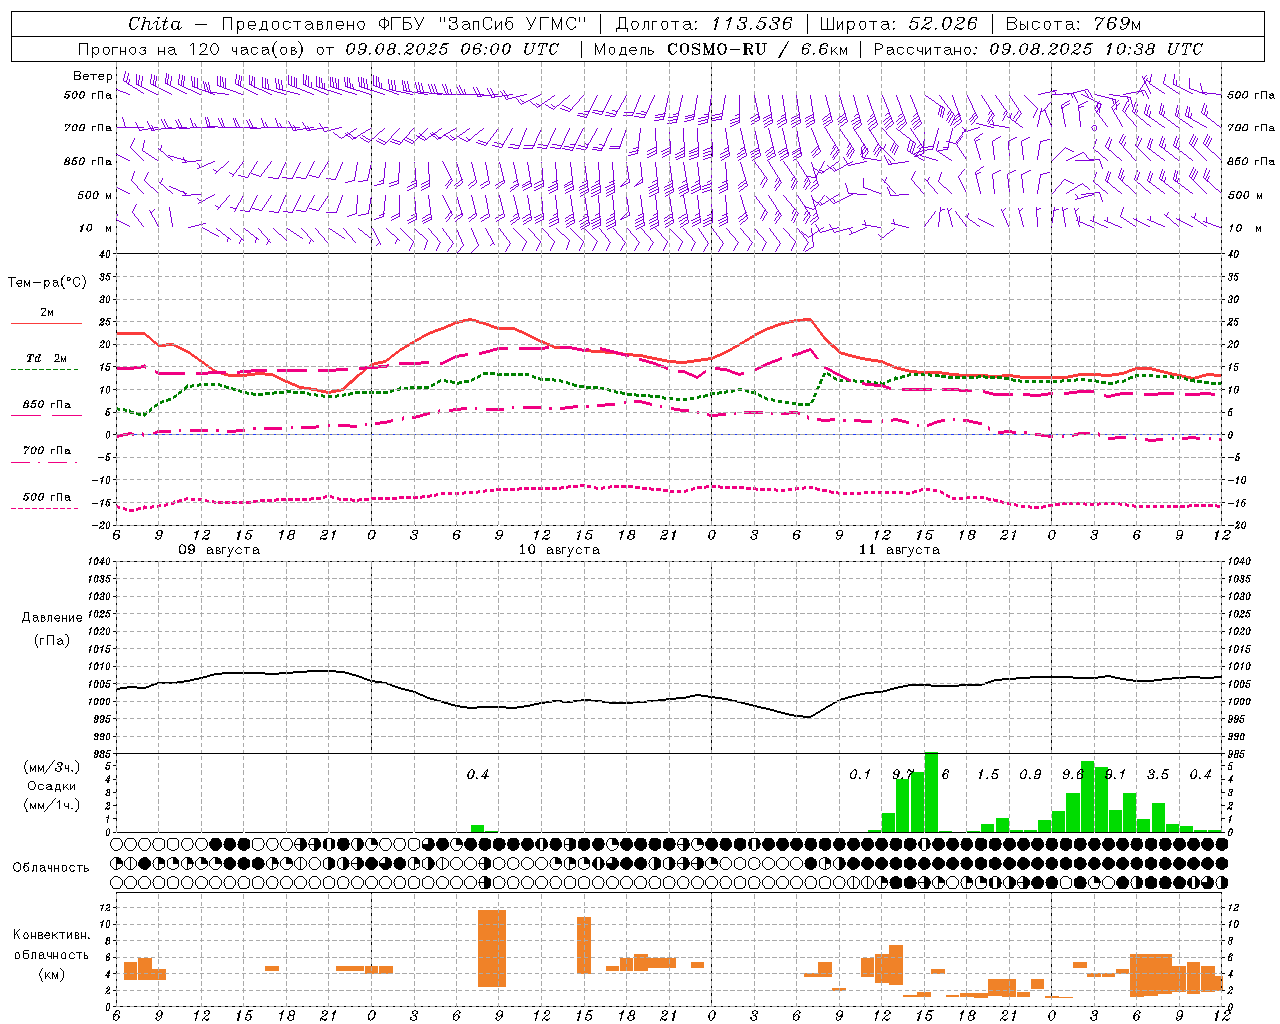Click pink dash-dot "700 гПа" temperature legend
Viewport: 1280px width, 1024px height.
click(x=46, y=454)
